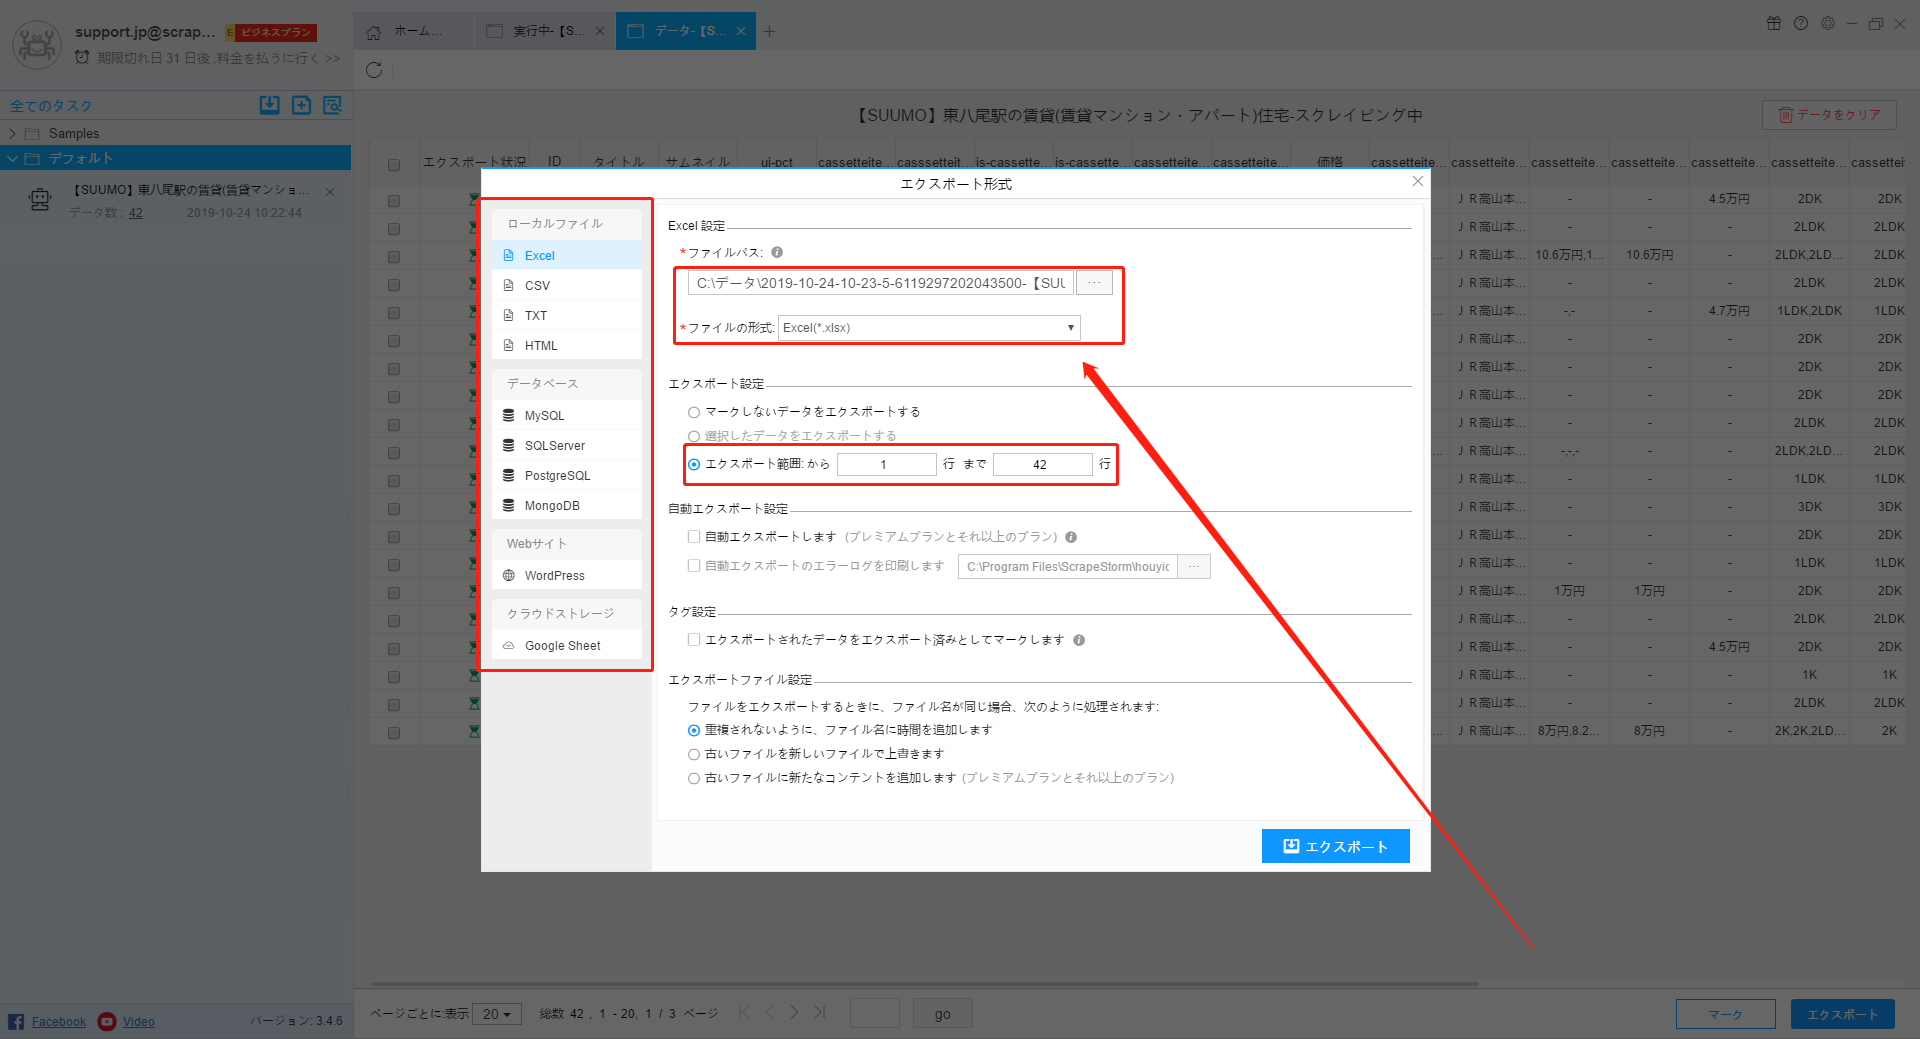Go to last page arrow in pagination
1920x1039 pixels.
(819, 1012)
